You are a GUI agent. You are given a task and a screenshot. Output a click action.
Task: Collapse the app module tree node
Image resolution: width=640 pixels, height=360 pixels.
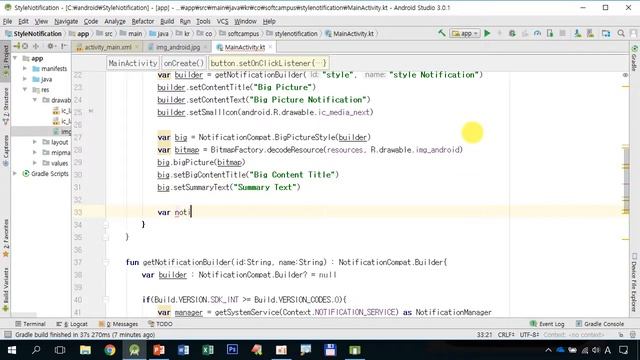[16, 58]
